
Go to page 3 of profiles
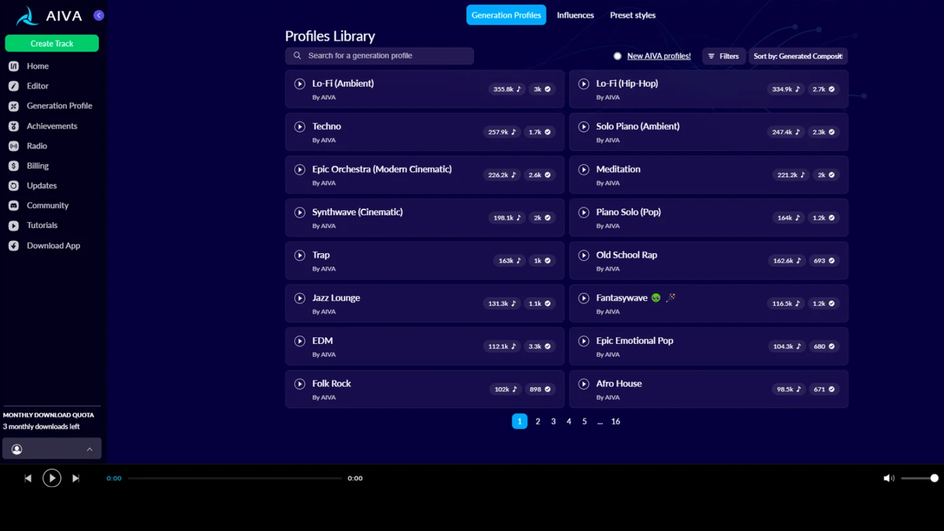[x=553, y=421]
